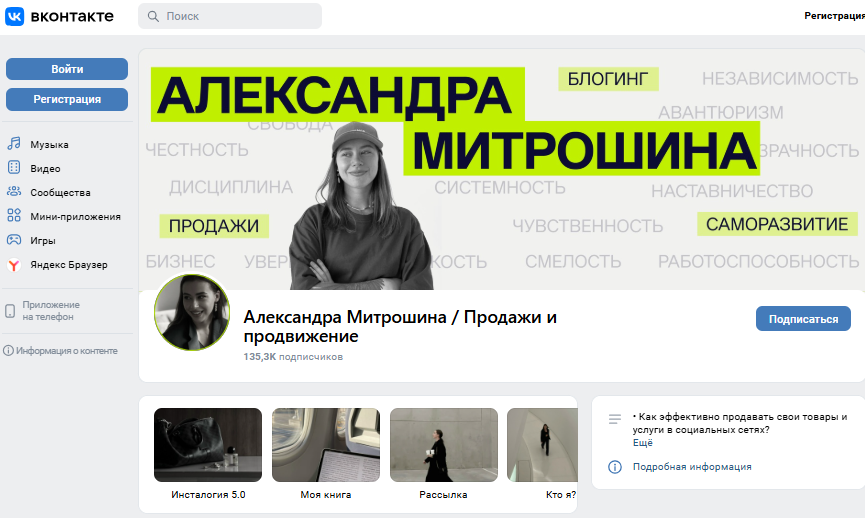Click the VK logo icon
Viewport: 865px width, 518px height.
pos(14,17)
